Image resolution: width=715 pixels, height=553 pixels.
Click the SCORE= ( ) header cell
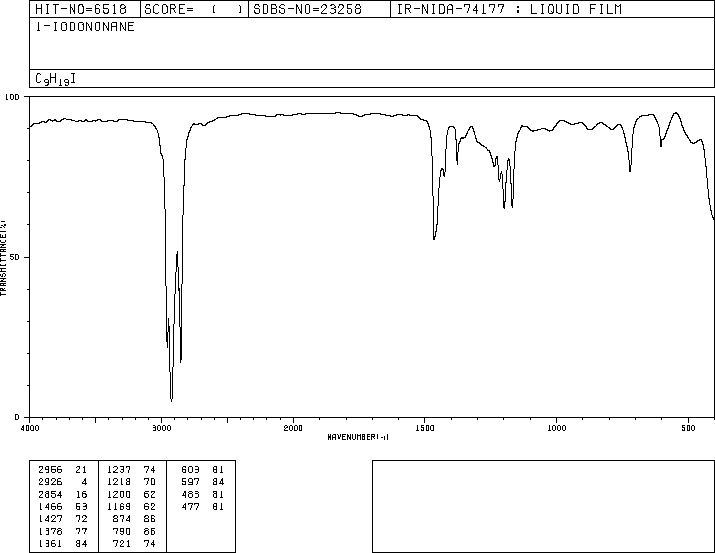(x=194, y=9)
